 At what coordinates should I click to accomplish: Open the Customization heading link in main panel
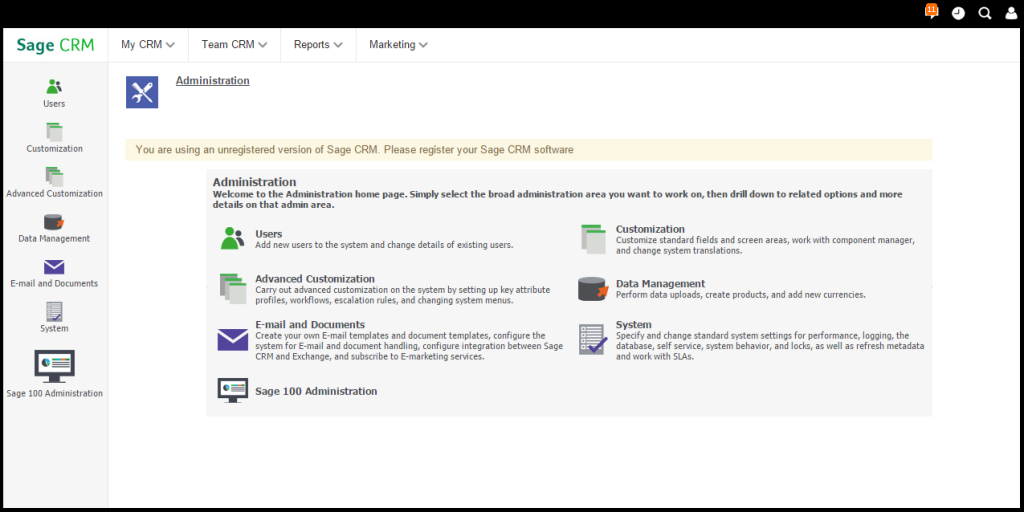point(650,229)
